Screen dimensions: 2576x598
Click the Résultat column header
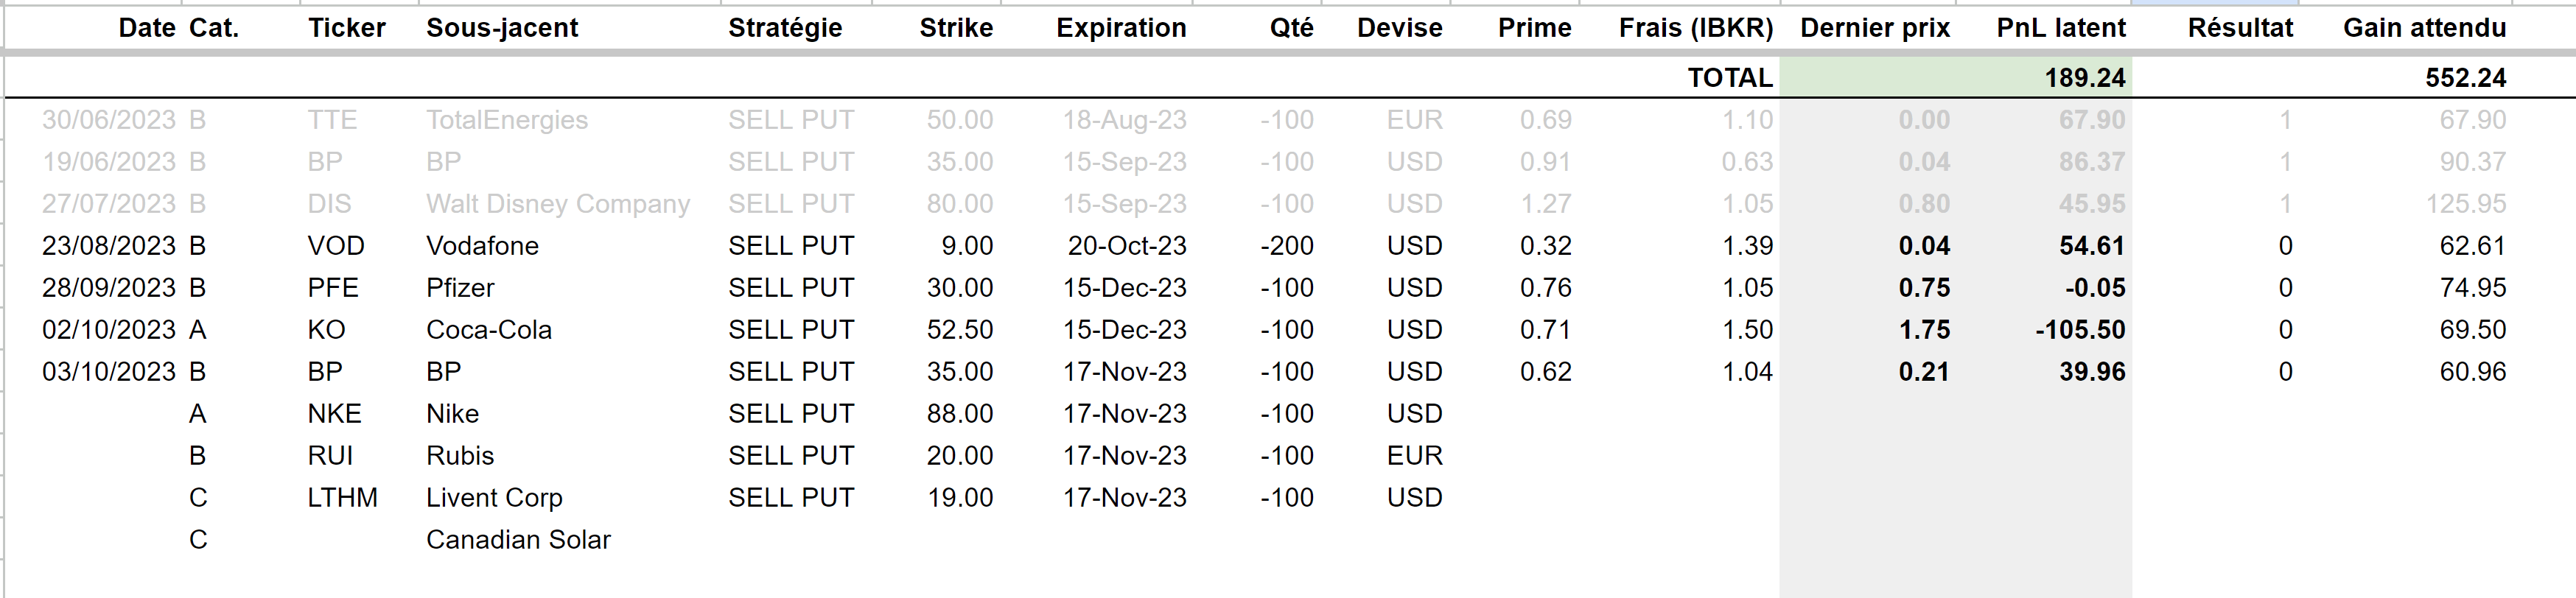pos(2240,28)
